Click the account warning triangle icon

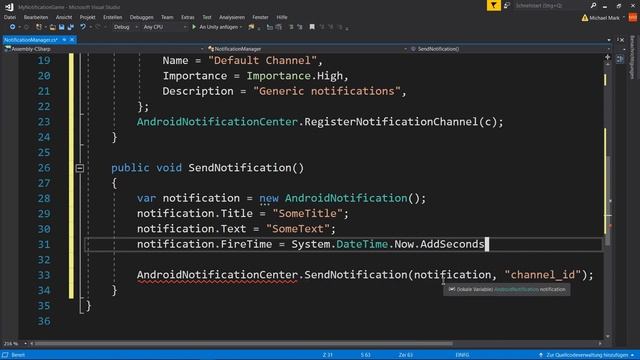tap(585, 18)
